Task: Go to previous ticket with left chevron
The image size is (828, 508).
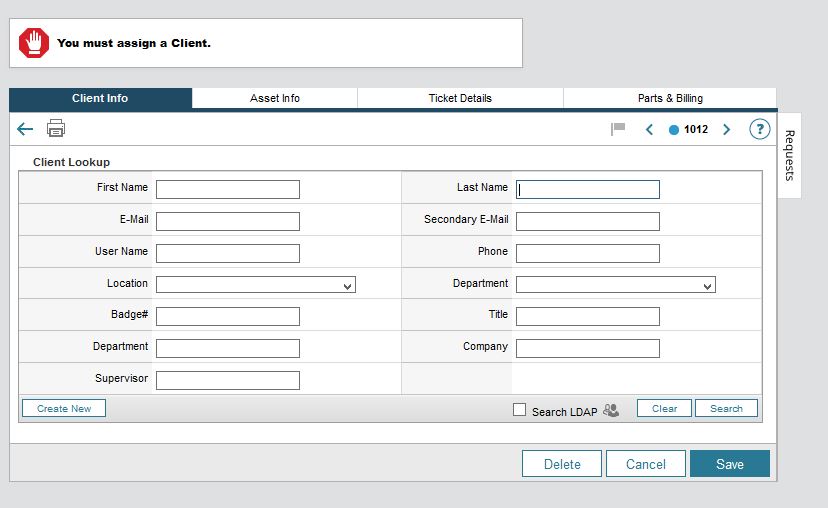Action: 650,129
